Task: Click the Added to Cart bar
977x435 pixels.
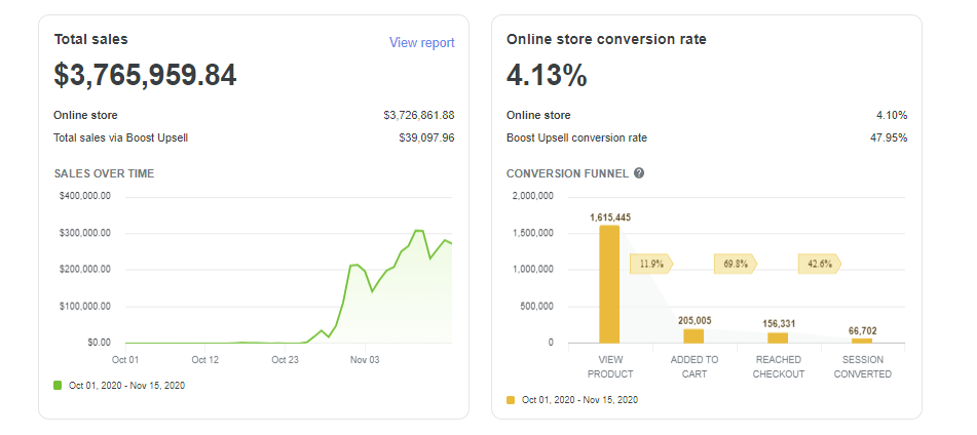Action: point(693,336)
